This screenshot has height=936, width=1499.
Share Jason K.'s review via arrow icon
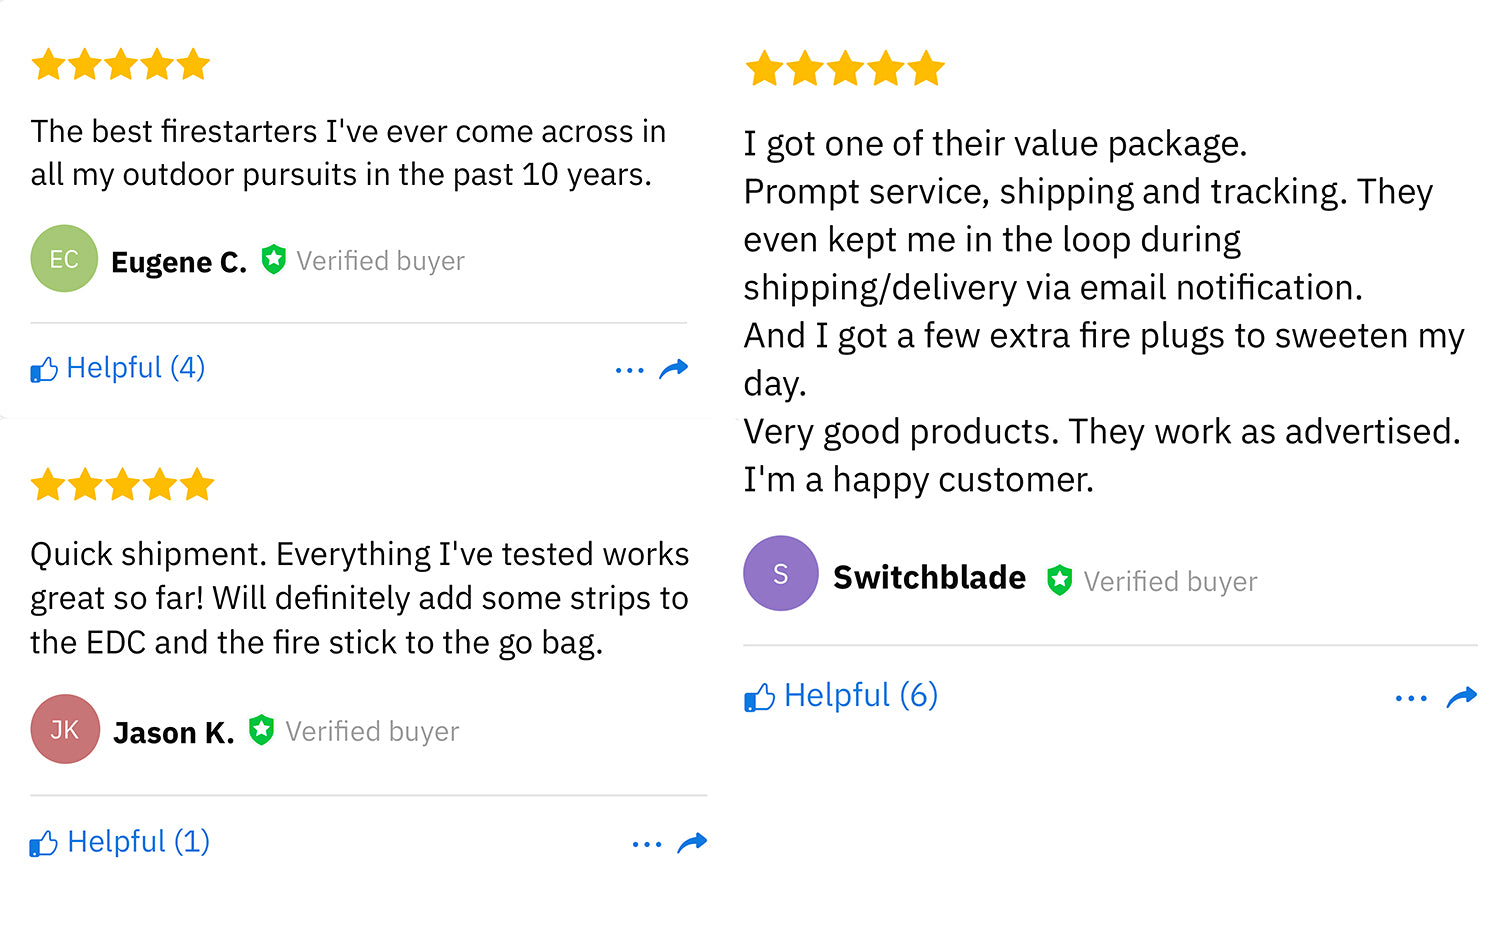click(x=692, y=843)
